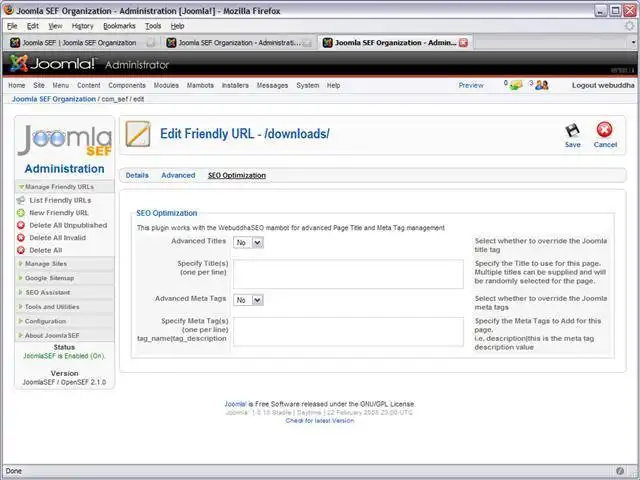Expand the Tools and Utilities section
640x480 pixels.
[x=64, y=307]
